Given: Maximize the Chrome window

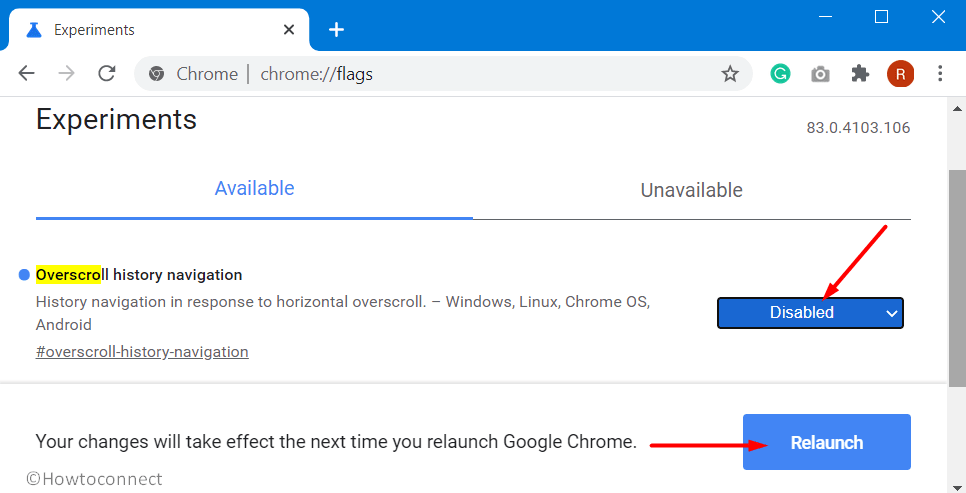Looking at the screenshot, I should 882,17.
